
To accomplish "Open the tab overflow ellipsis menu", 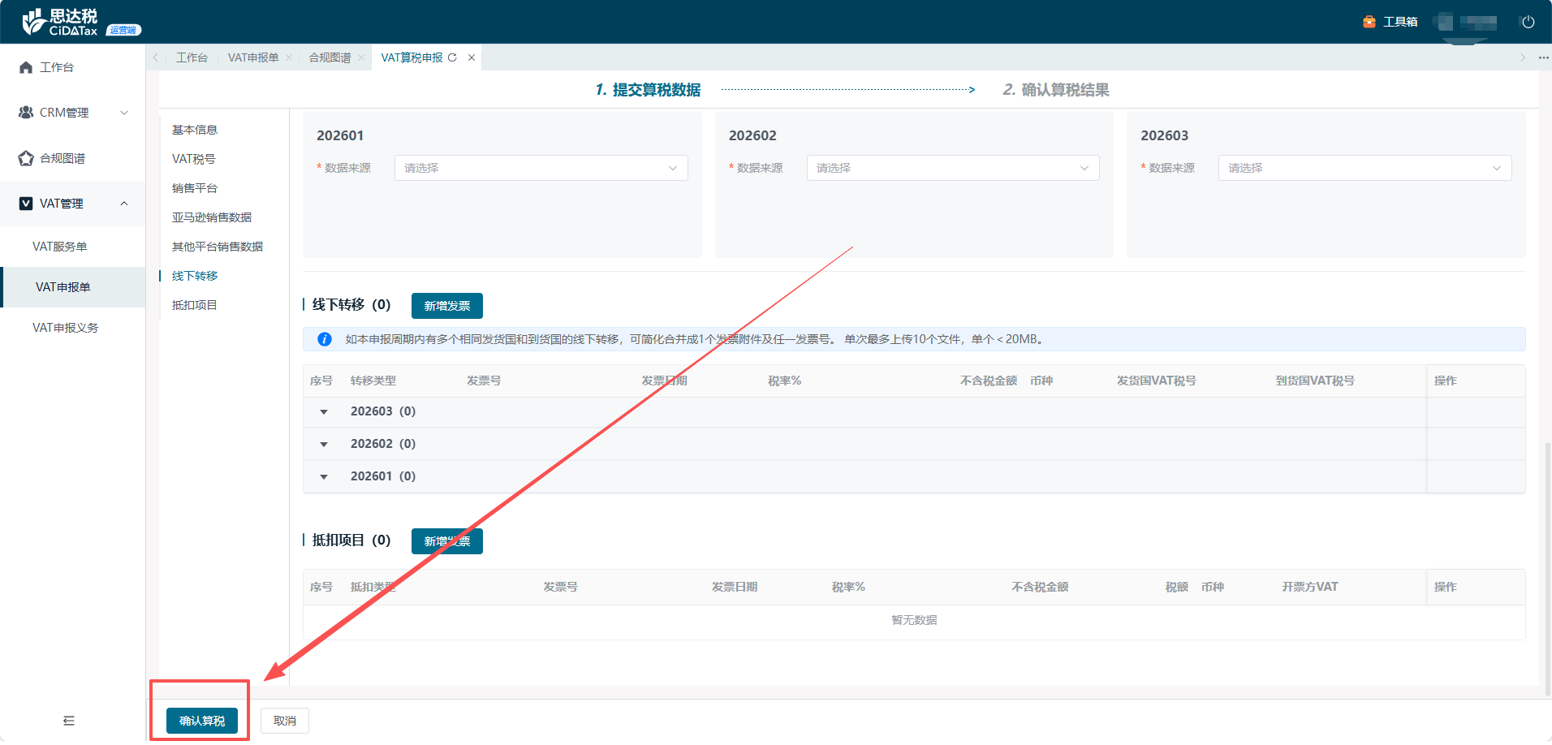I will (1543, 58).
